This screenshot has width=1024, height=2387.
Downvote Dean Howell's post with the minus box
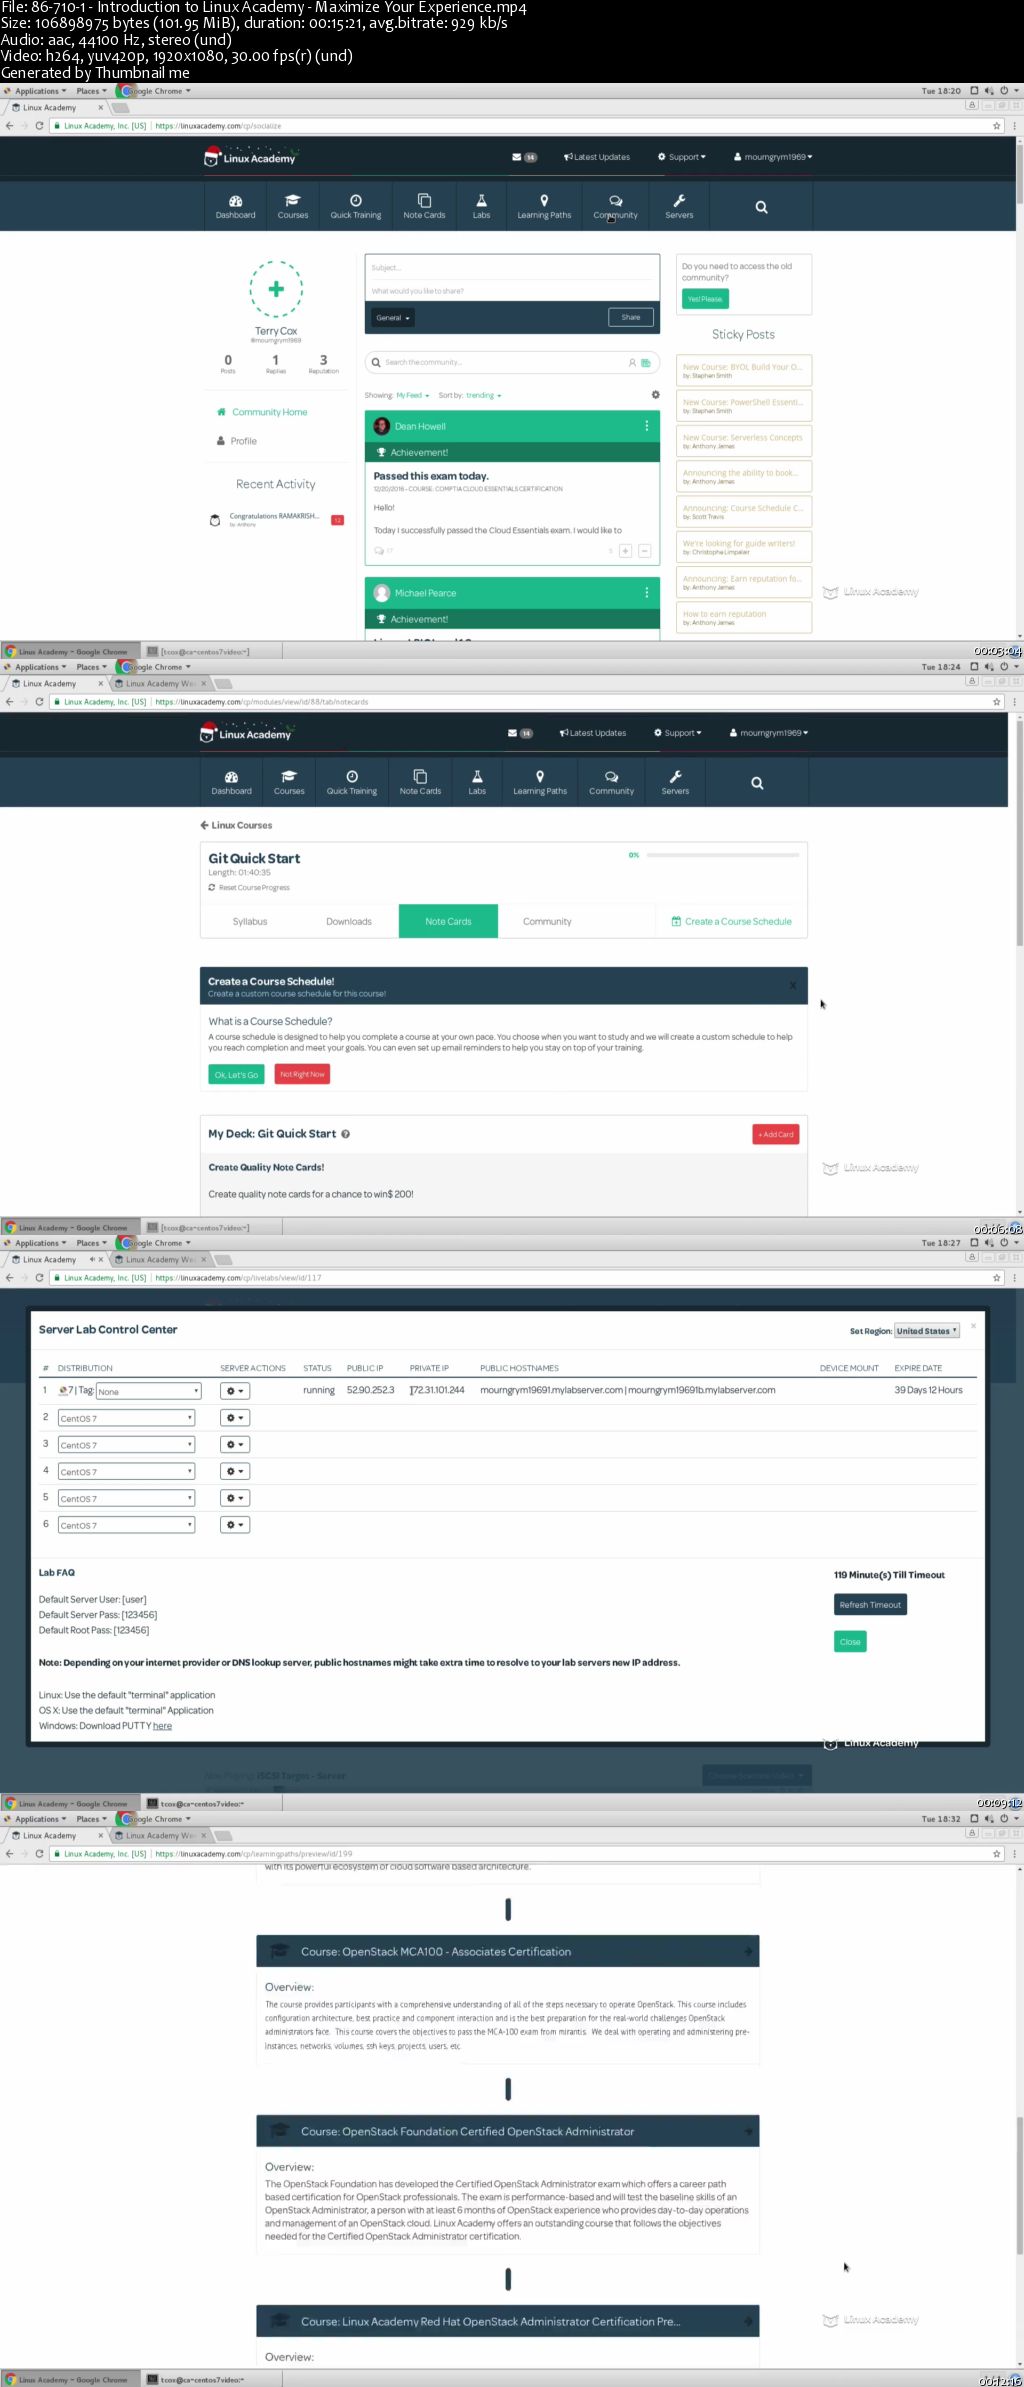click(x=644, y=551)
